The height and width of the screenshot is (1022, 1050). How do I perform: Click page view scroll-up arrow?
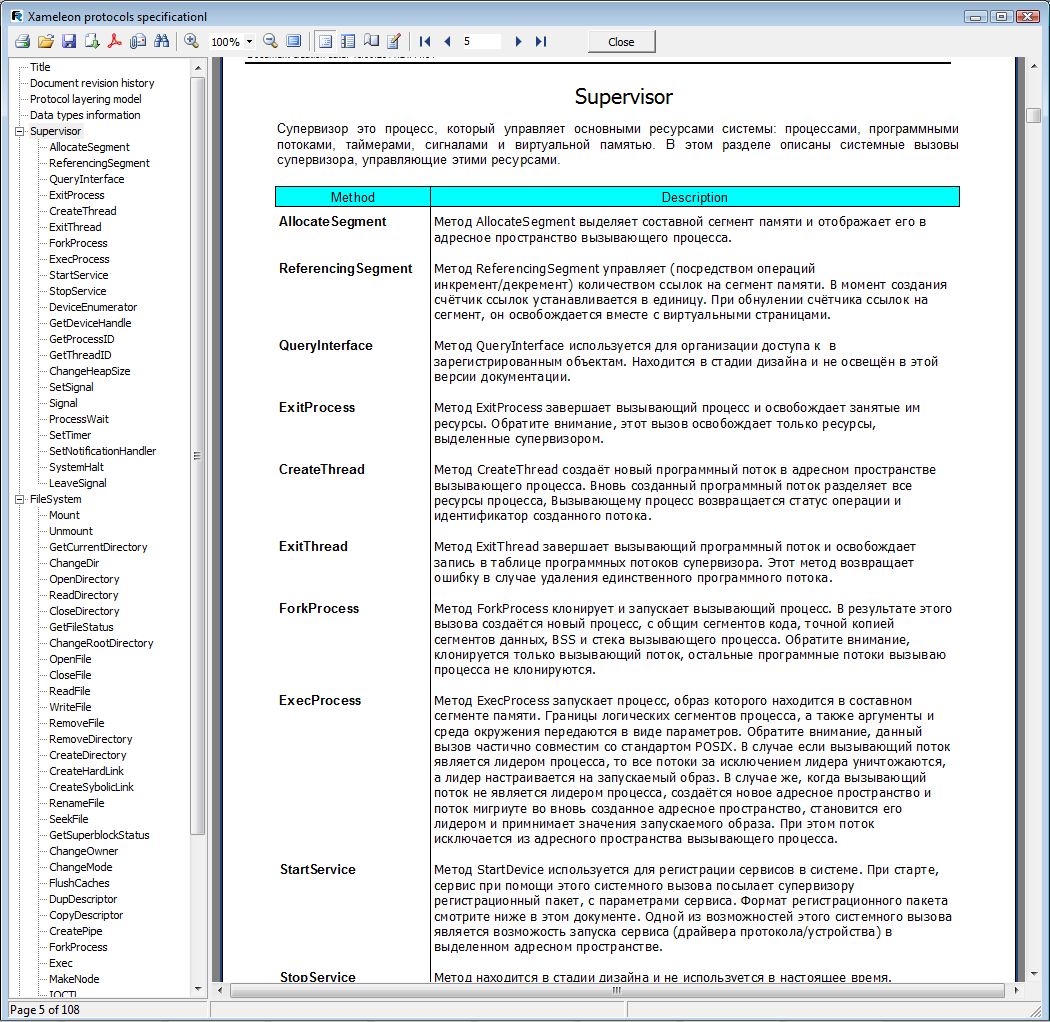coord(1034,66)
